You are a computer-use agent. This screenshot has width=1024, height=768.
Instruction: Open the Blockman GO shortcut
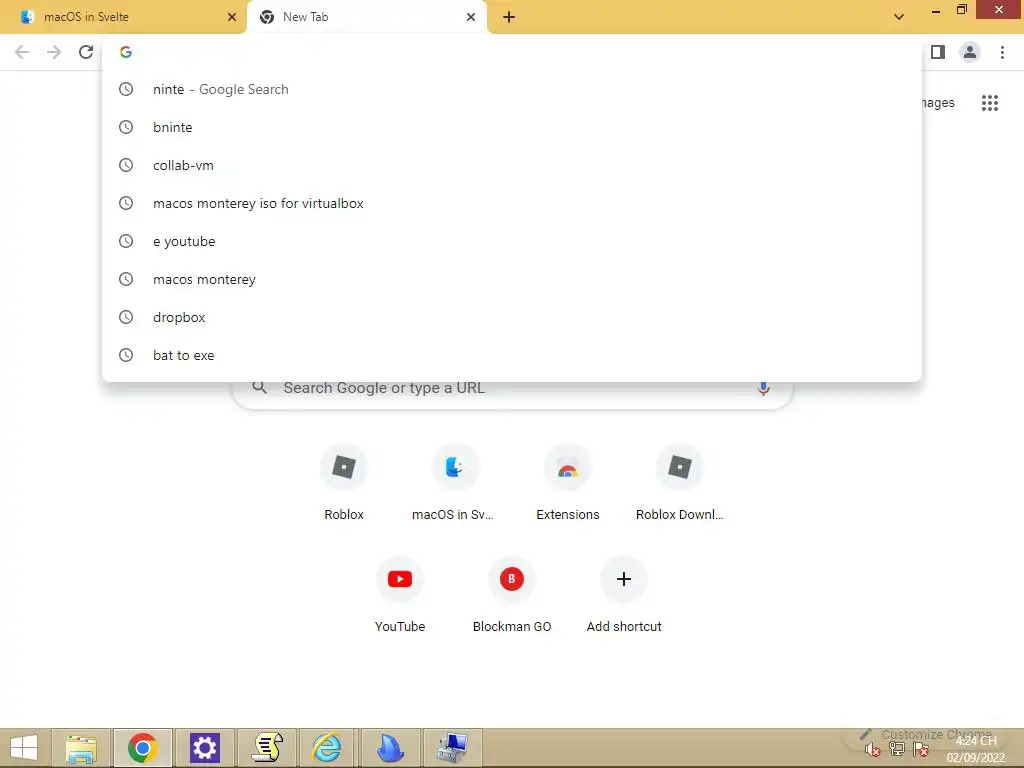pos(512,595)
